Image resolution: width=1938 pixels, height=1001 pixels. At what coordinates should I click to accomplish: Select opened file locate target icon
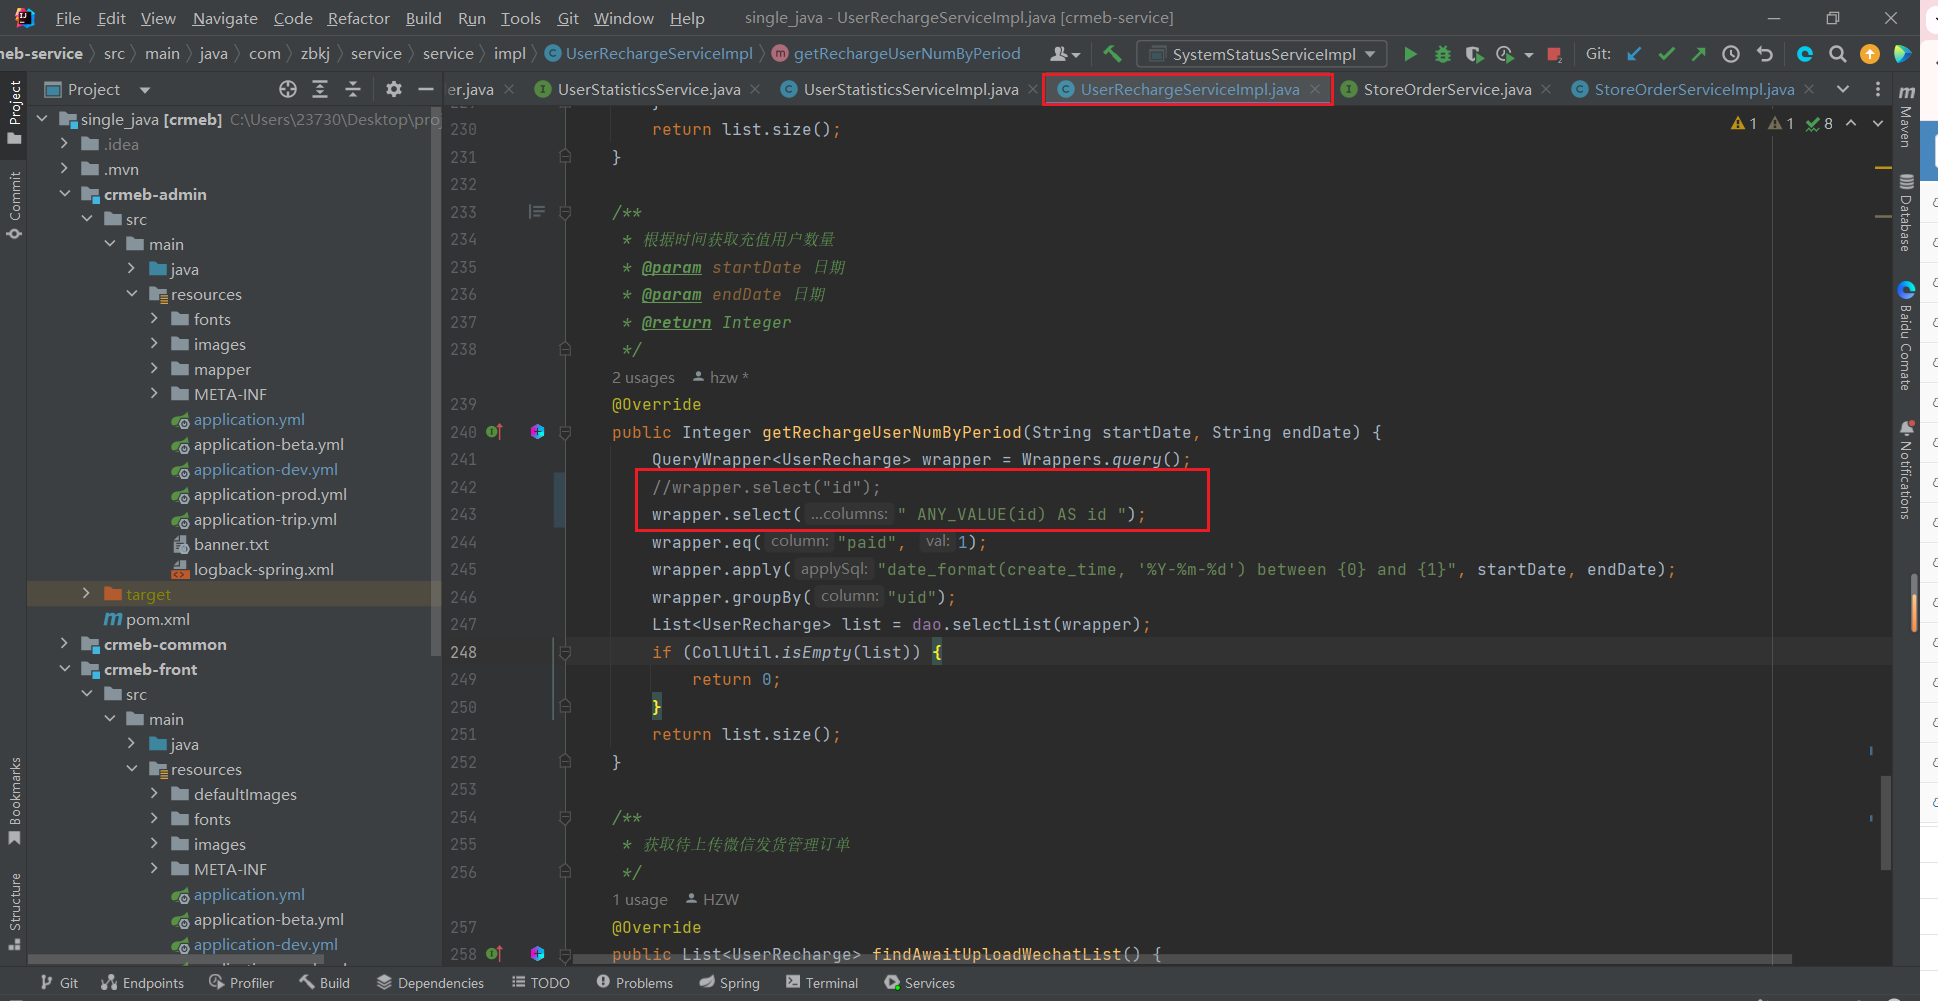(x=288, y=89)
